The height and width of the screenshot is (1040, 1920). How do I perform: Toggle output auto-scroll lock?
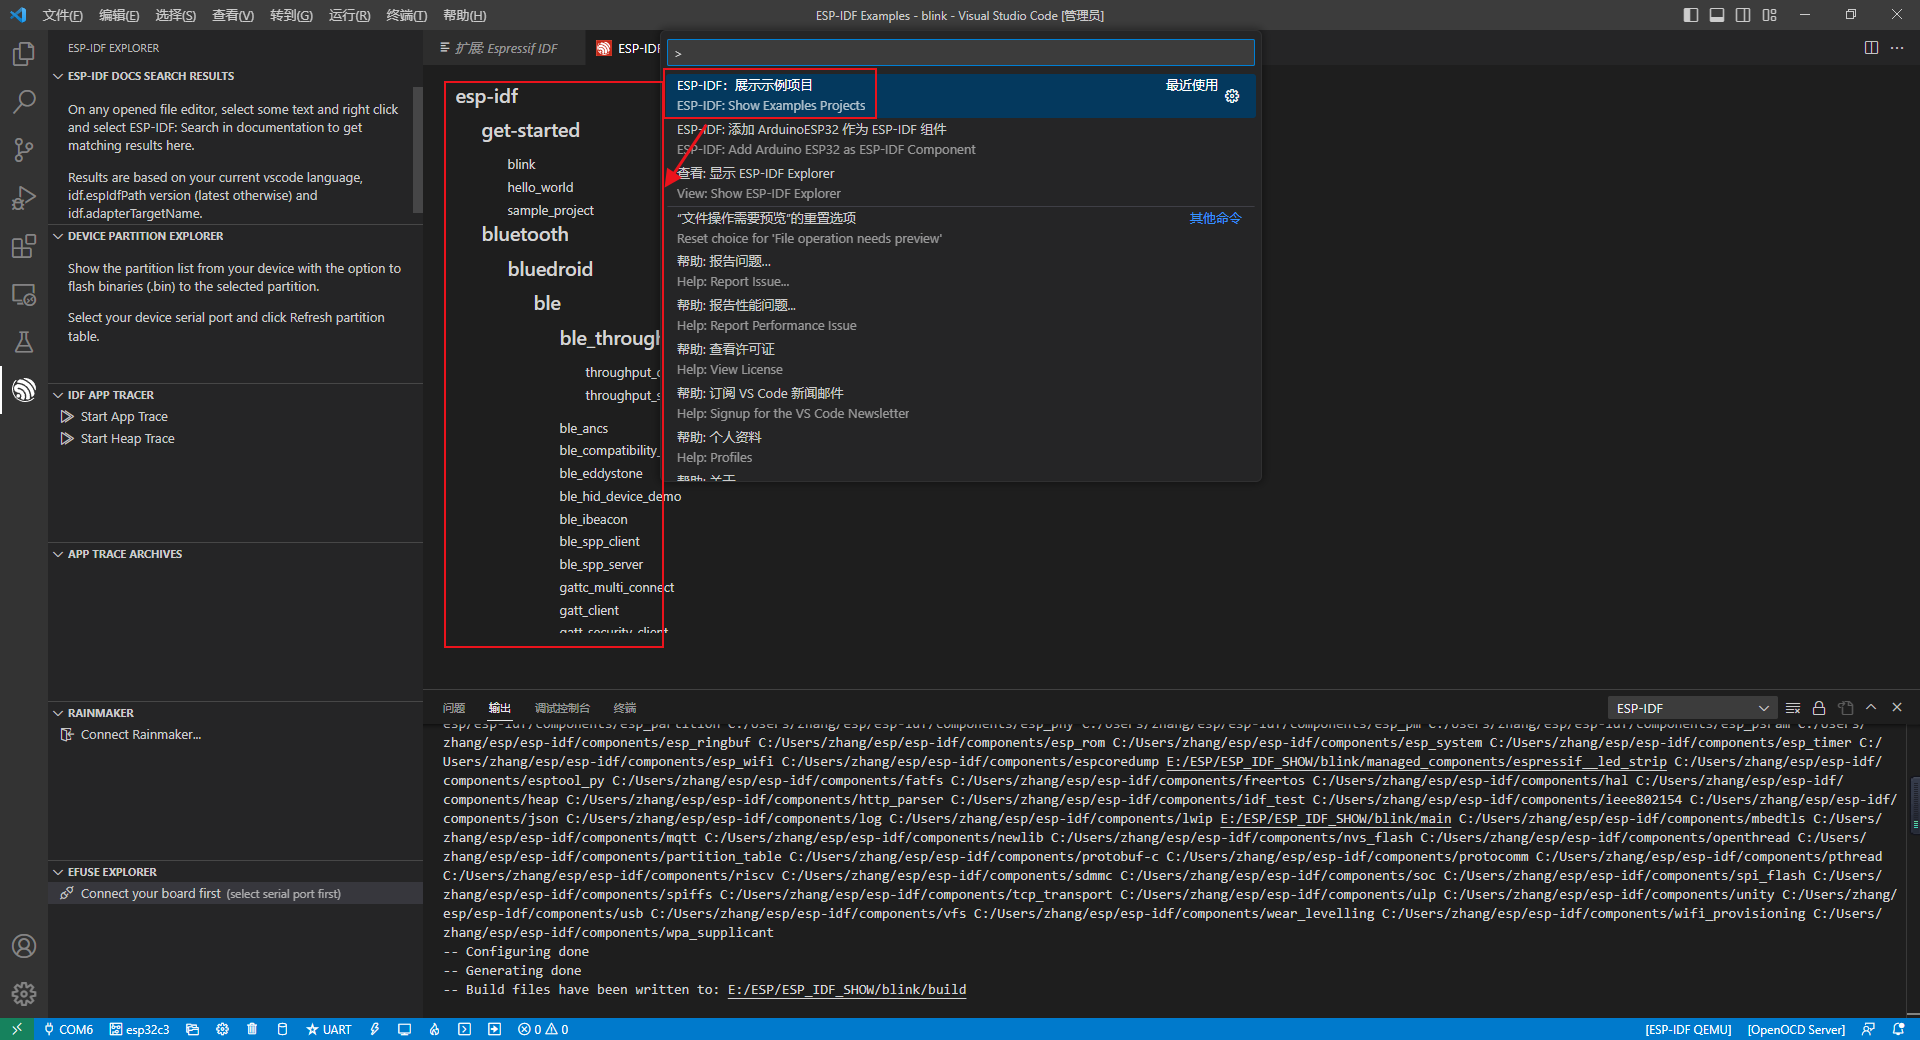1819,708
